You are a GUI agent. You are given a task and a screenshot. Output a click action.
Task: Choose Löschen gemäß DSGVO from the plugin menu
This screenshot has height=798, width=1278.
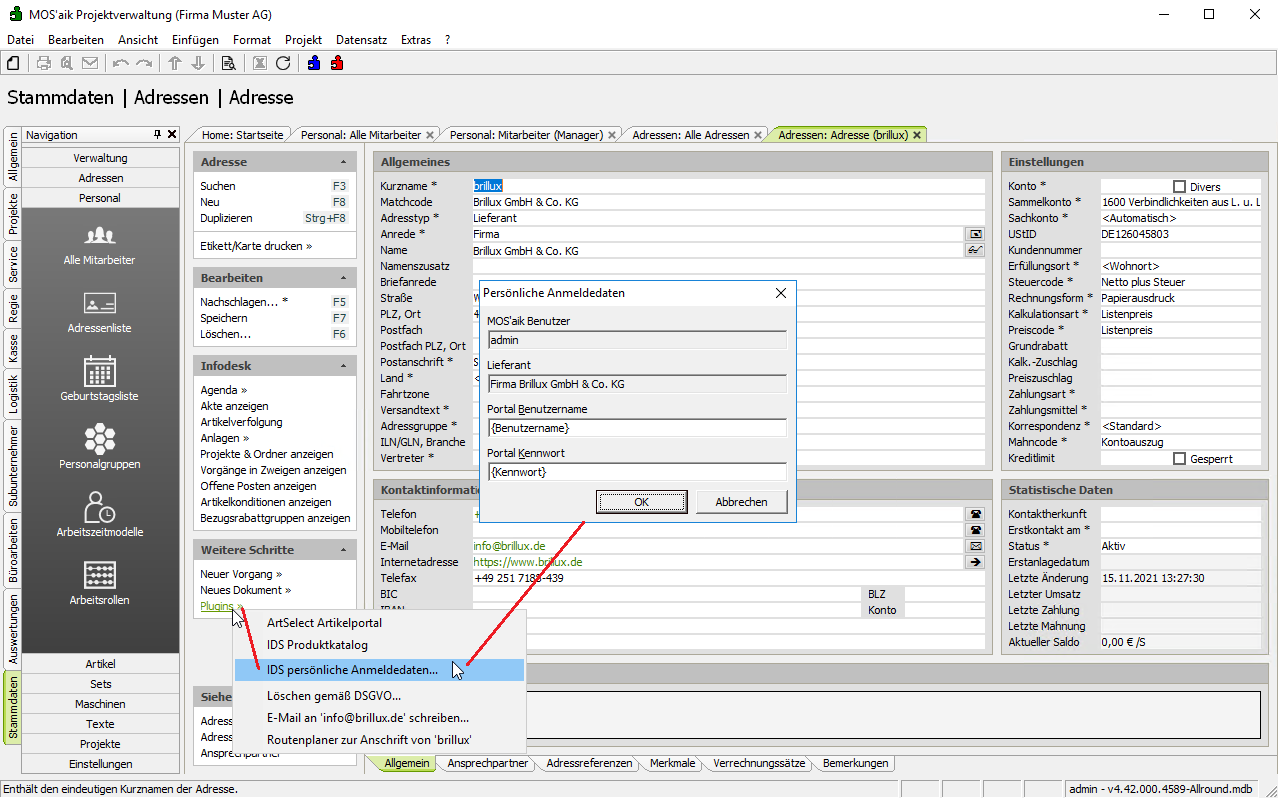pos(333,695)
